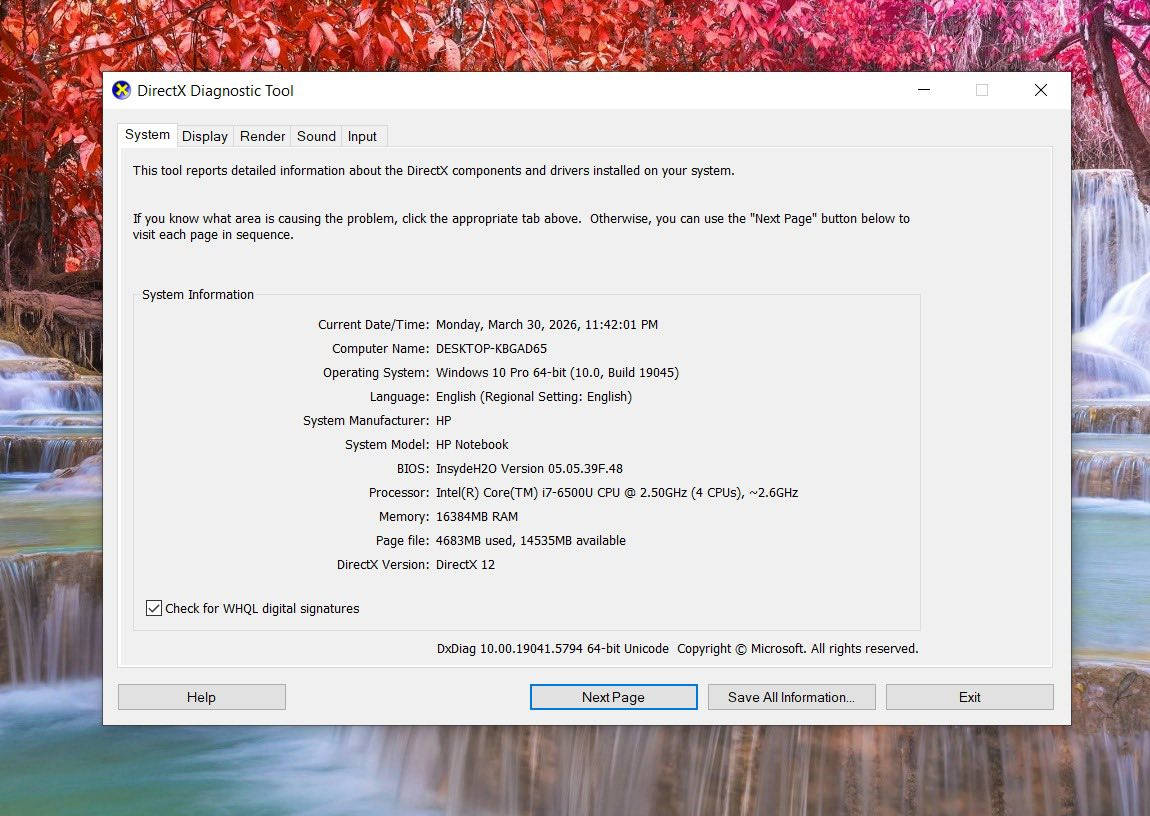Image resolution: width=1150 pixels, height=816 pixels.
Task: Click the Next Page button
Action: point(613,697)
